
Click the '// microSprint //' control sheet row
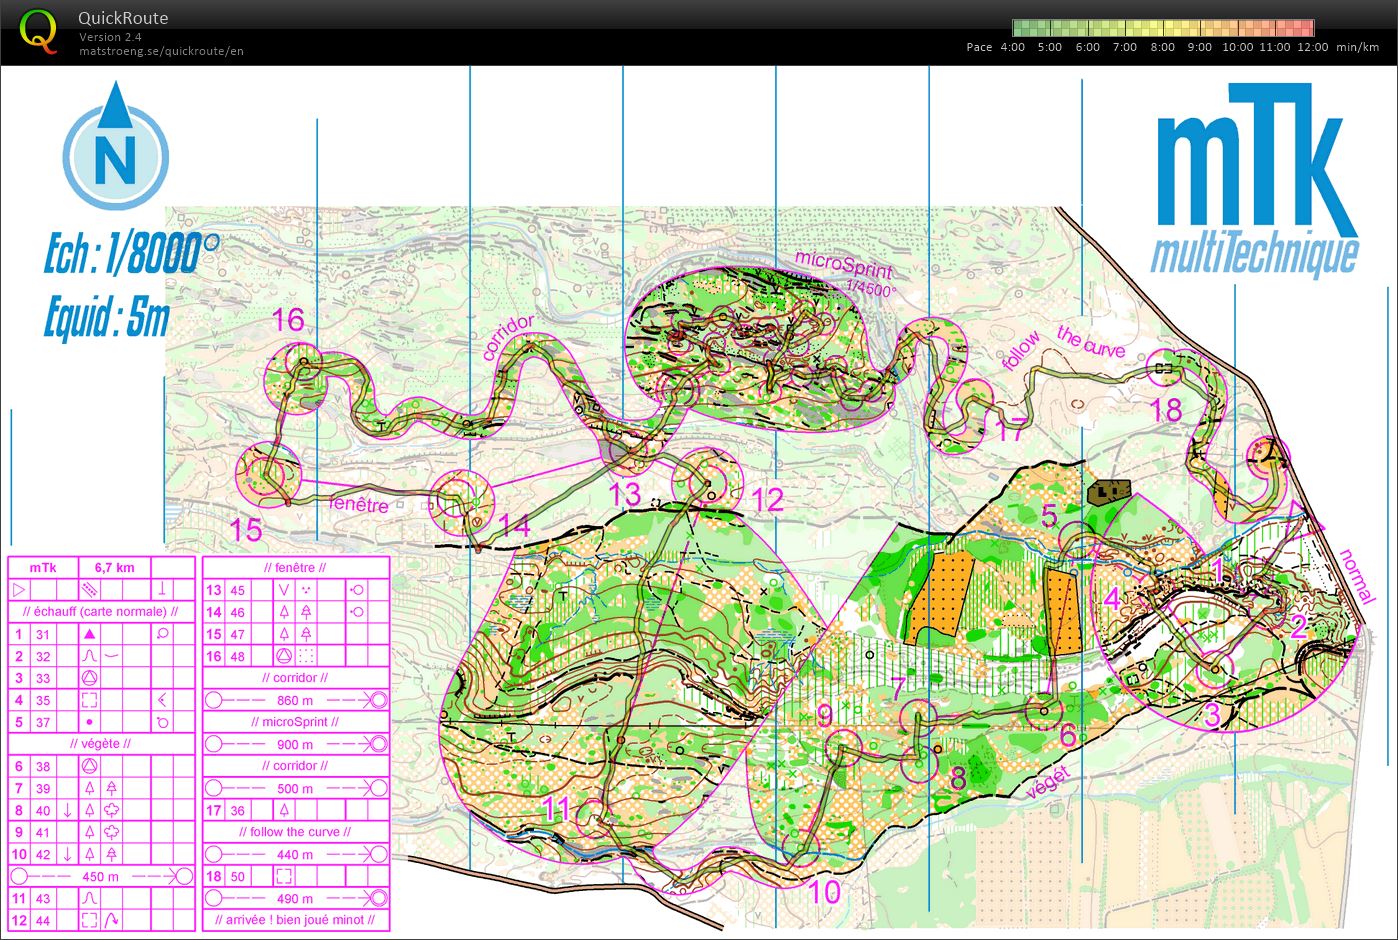pyautogui.click(x=295, y=721)
